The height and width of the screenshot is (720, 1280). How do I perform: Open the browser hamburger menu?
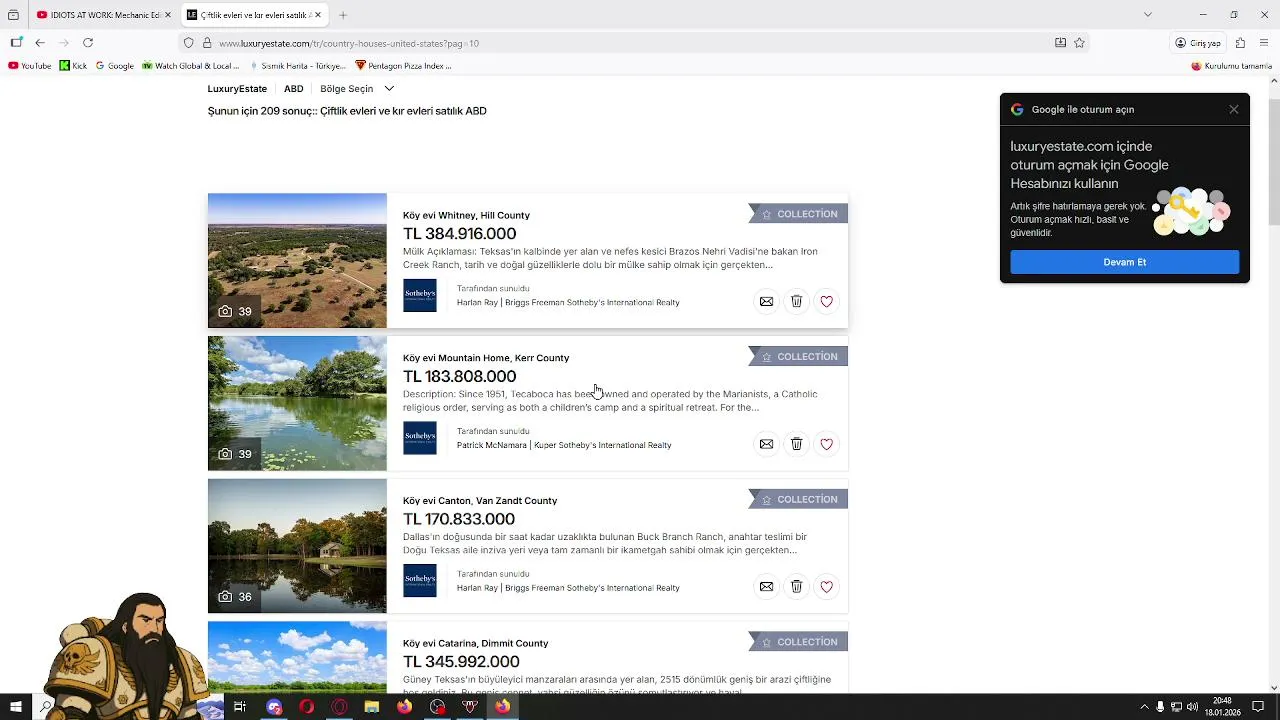(1264, 43)
